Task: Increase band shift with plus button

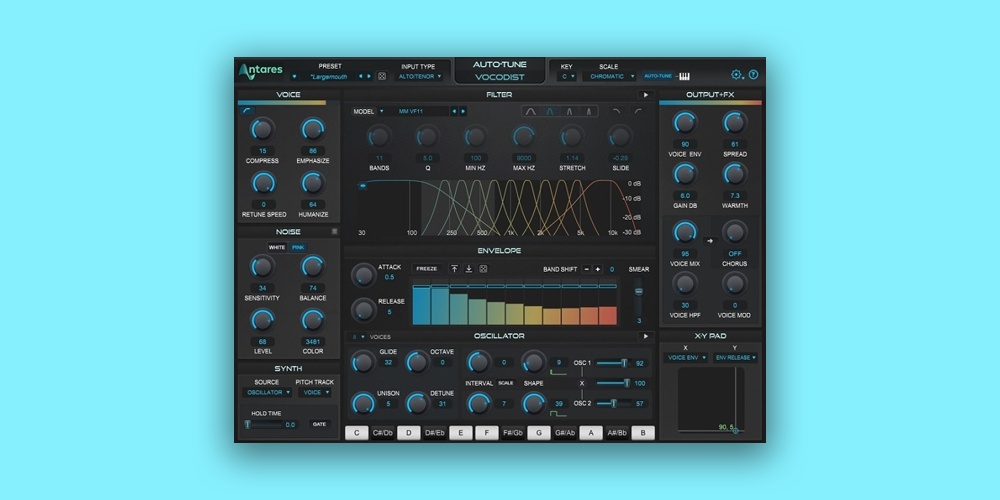Action: (598, 269)
